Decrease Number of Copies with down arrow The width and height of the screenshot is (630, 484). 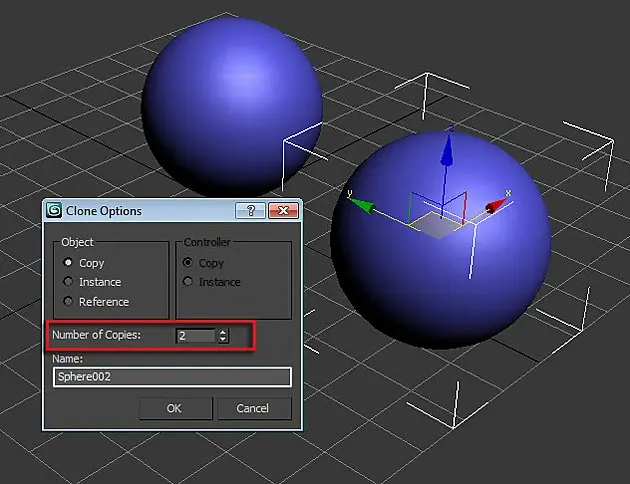point(223,339)
